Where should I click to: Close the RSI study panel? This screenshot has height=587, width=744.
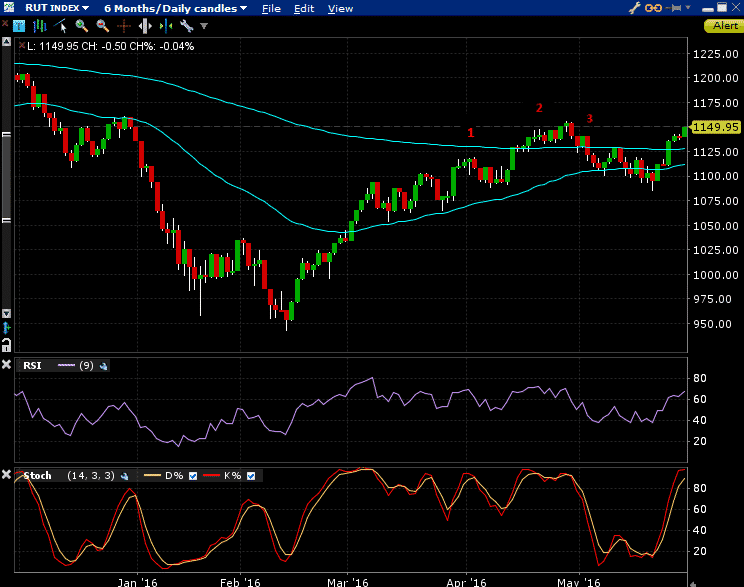[x=7, y=364]
